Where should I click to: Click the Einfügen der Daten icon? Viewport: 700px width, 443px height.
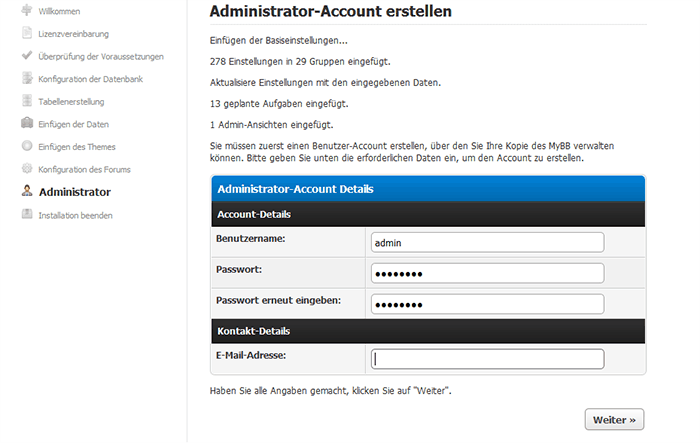[27, 123]
